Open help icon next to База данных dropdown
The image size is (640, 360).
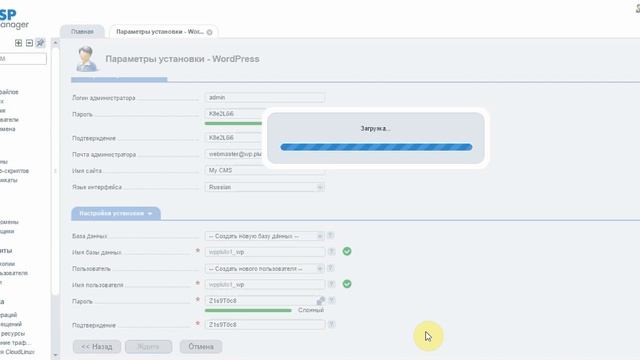point(331,236)
